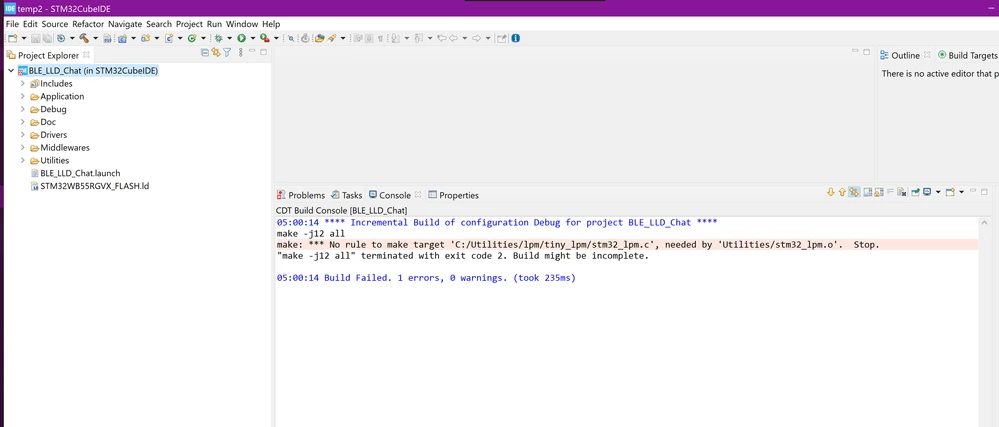999x427 pixels.
Task: Click the 'terminated with exit code 2' console line
Action: 463,256
